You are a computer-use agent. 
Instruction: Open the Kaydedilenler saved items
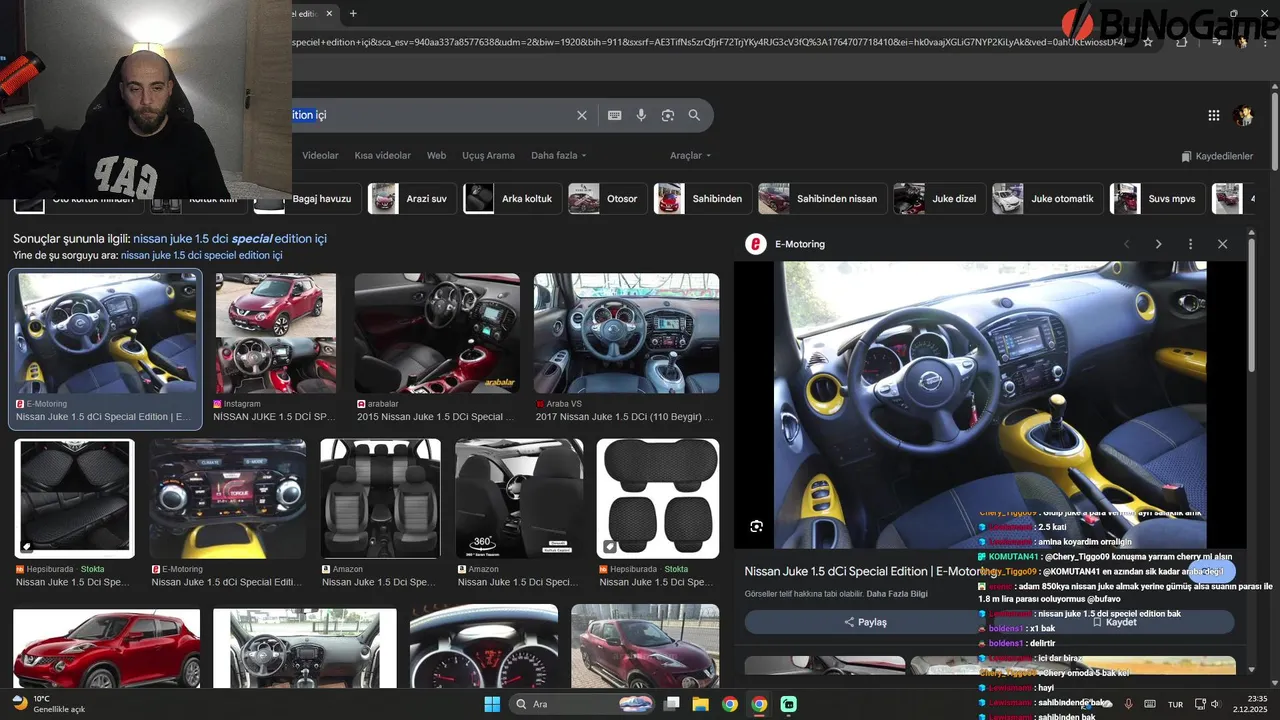click(x=1217, y=156)
